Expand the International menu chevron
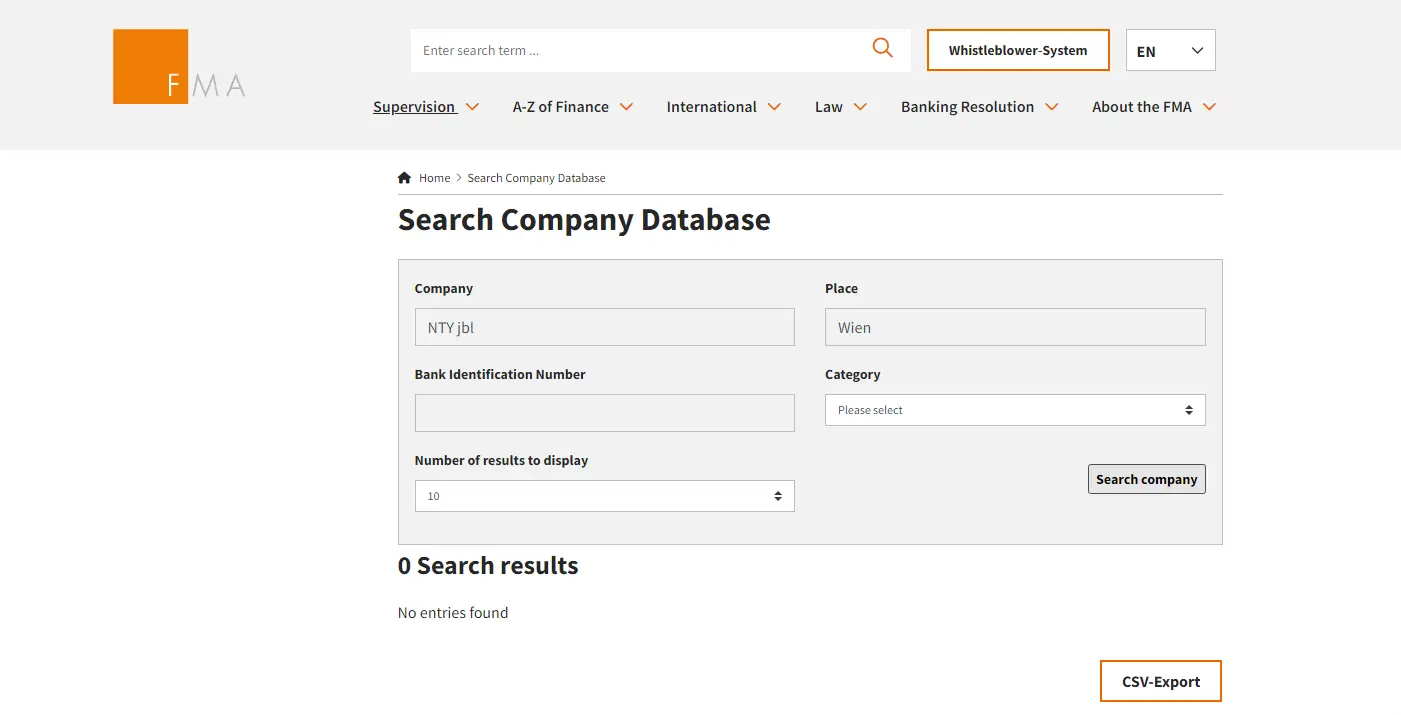1401x715 pixels. click(774, 107)
